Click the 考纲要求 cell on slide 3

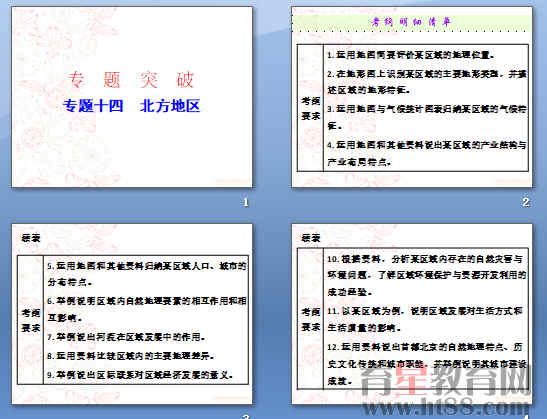(x=30, y=320)
